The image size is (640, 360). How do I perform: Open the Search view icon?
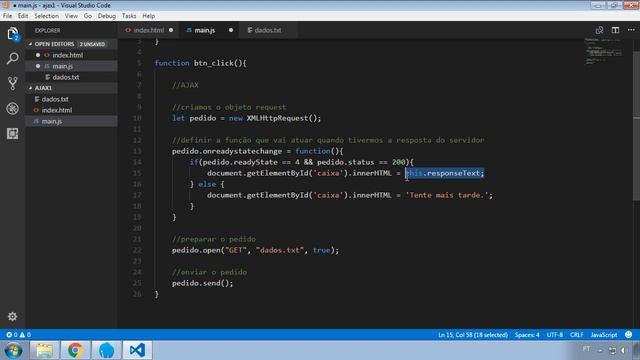click(12, 58)
